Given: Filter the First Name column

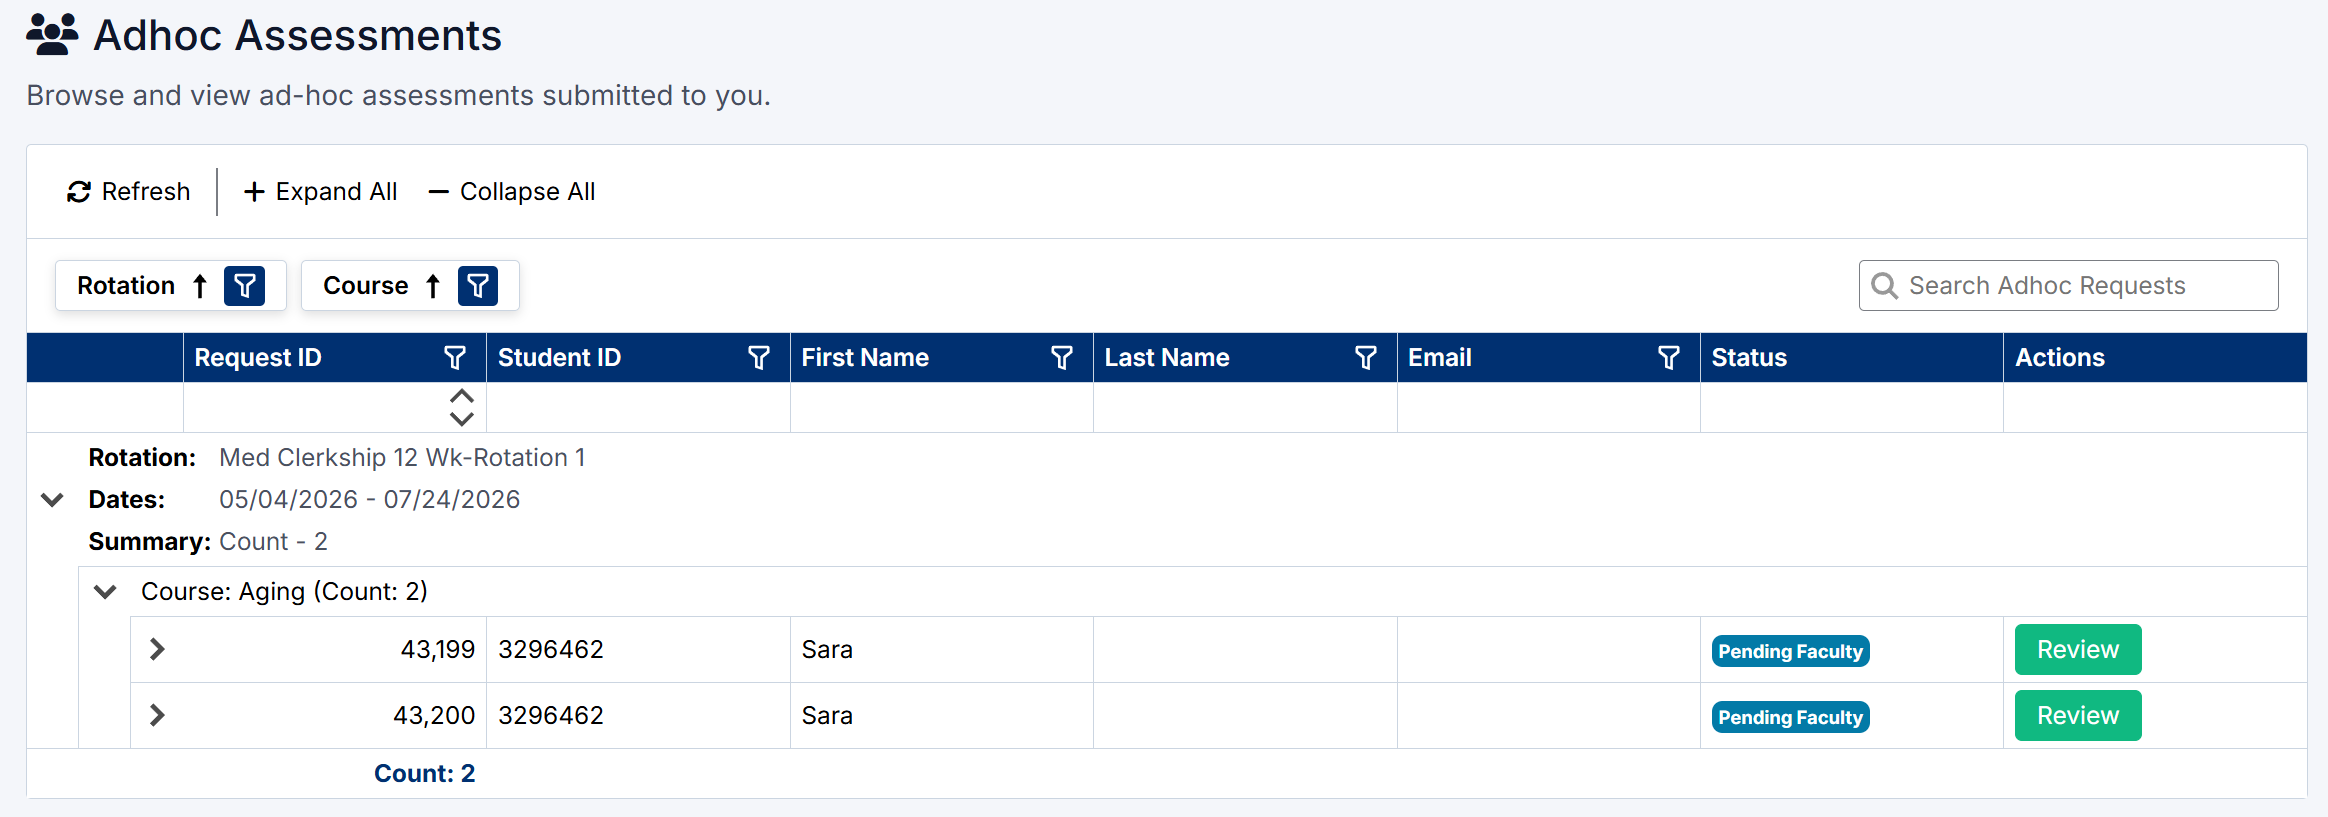Looking at the screenshot, I should [x=1062, y=358].
